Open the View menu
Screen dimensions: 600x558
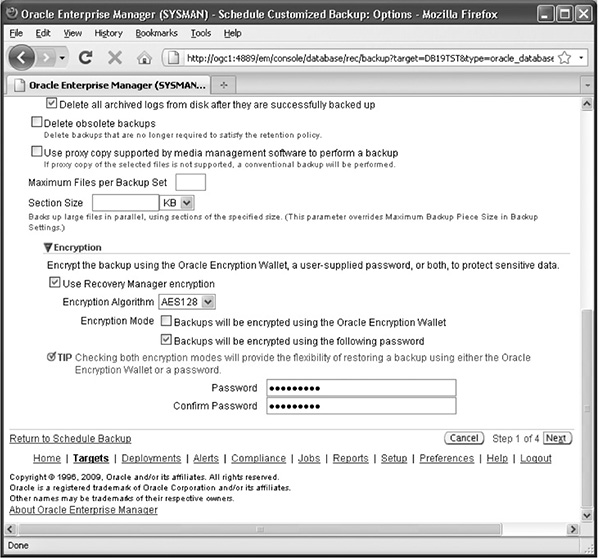click(x=73, y=33)
